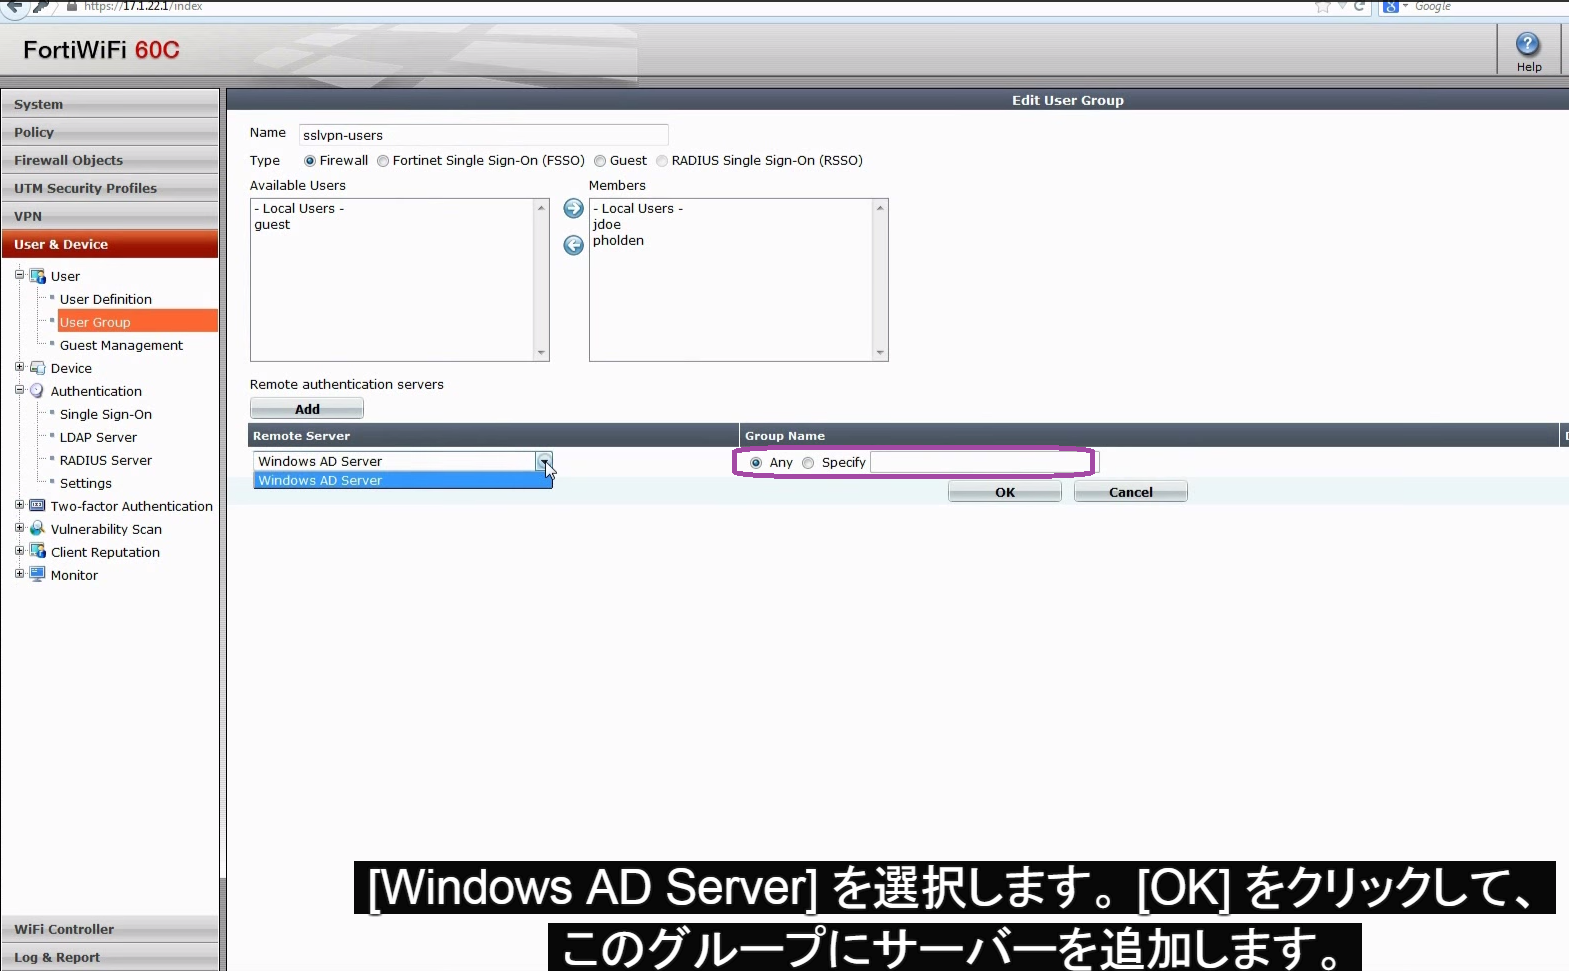The height and width of the screenshot is (971, 1569).
Task: Select jdoe in the Members list
Action: tap(607, 225)
